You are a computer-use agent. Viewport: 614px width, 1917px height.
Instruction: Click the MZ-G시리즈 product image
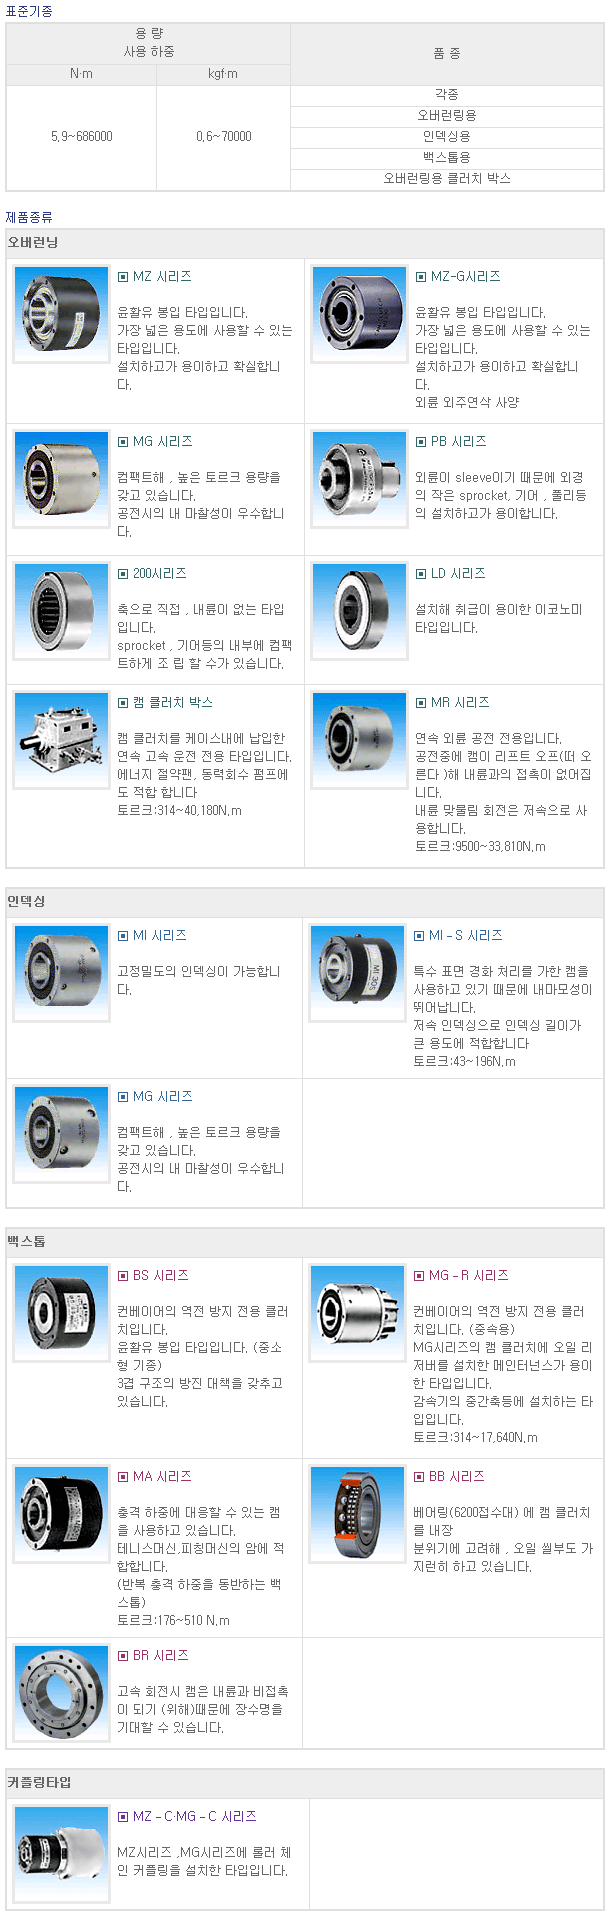pos(359,315)
